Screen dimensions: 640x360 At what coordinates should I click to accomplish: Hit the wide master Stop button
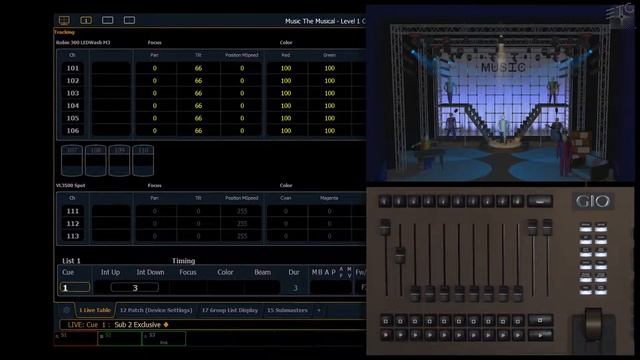click(540, 320)
